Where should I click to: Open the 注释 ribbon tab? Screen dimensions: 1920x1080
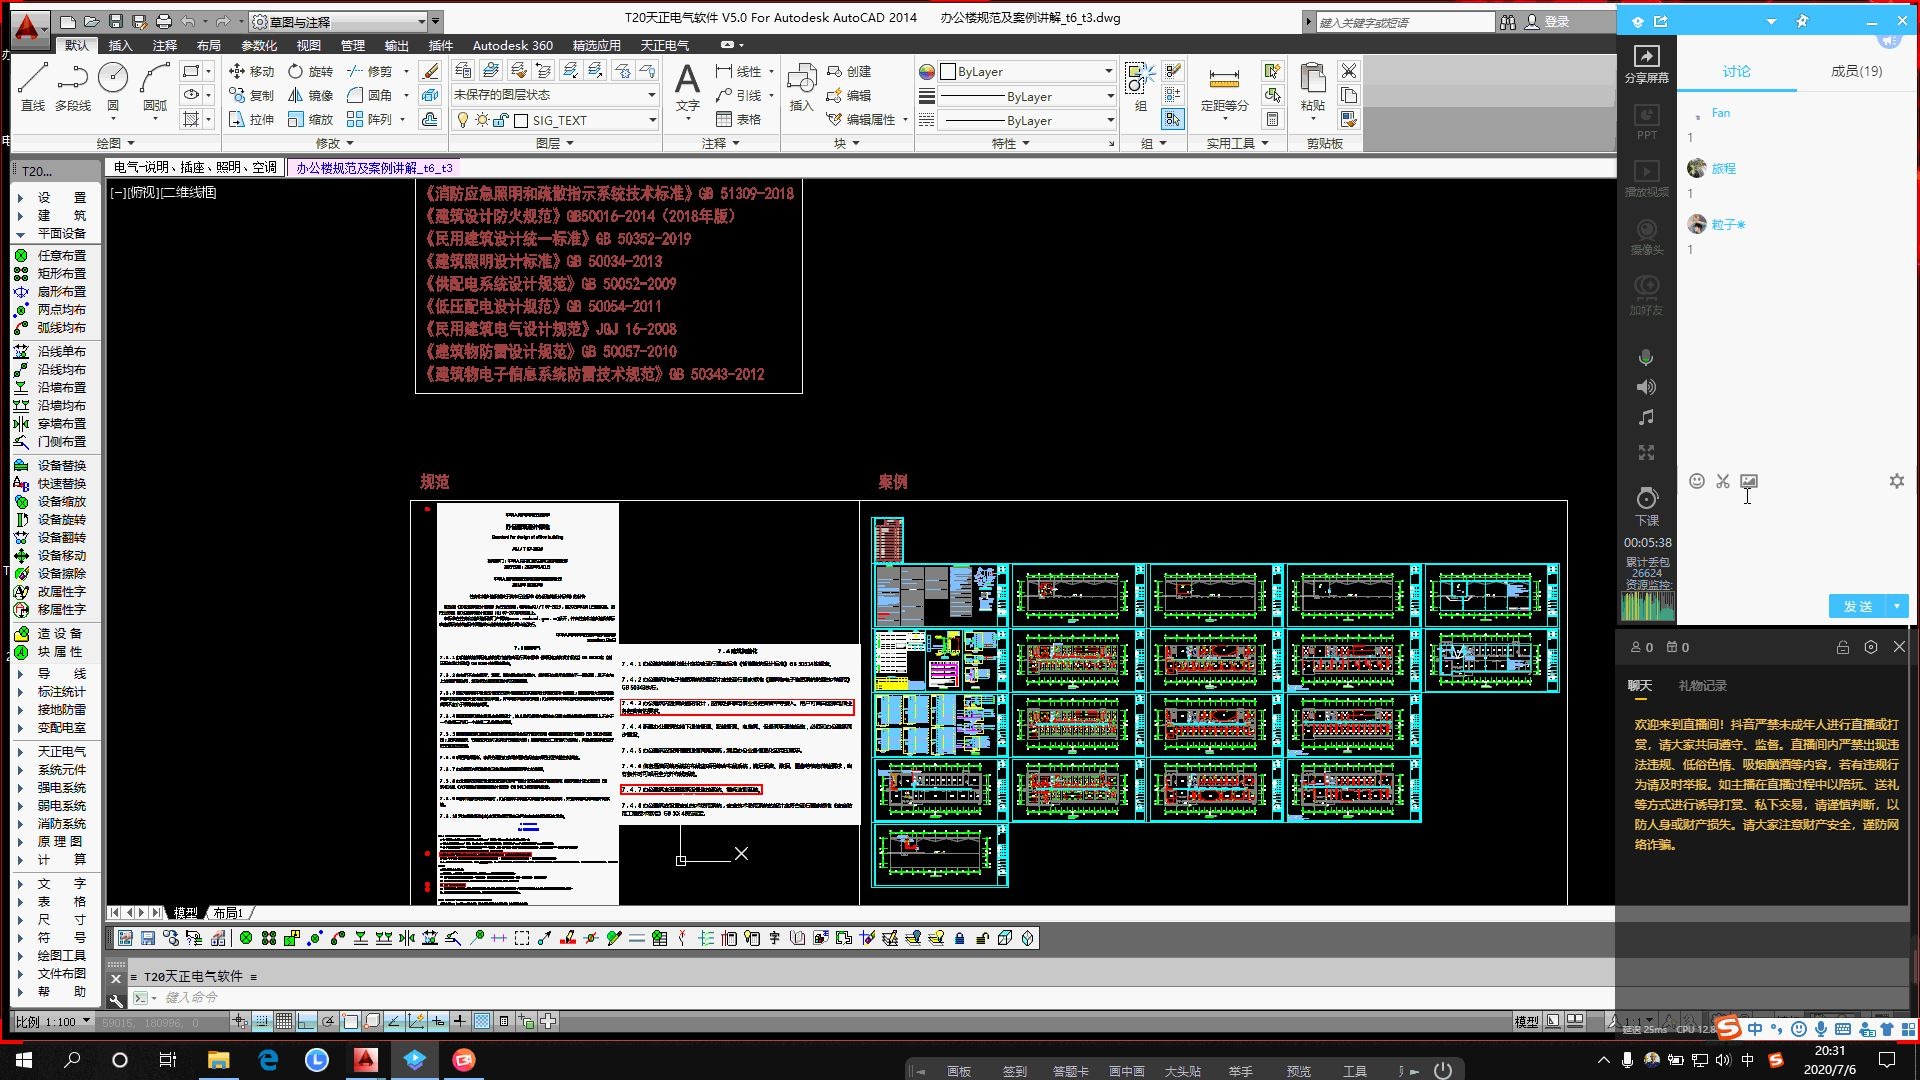coord(165,45)
